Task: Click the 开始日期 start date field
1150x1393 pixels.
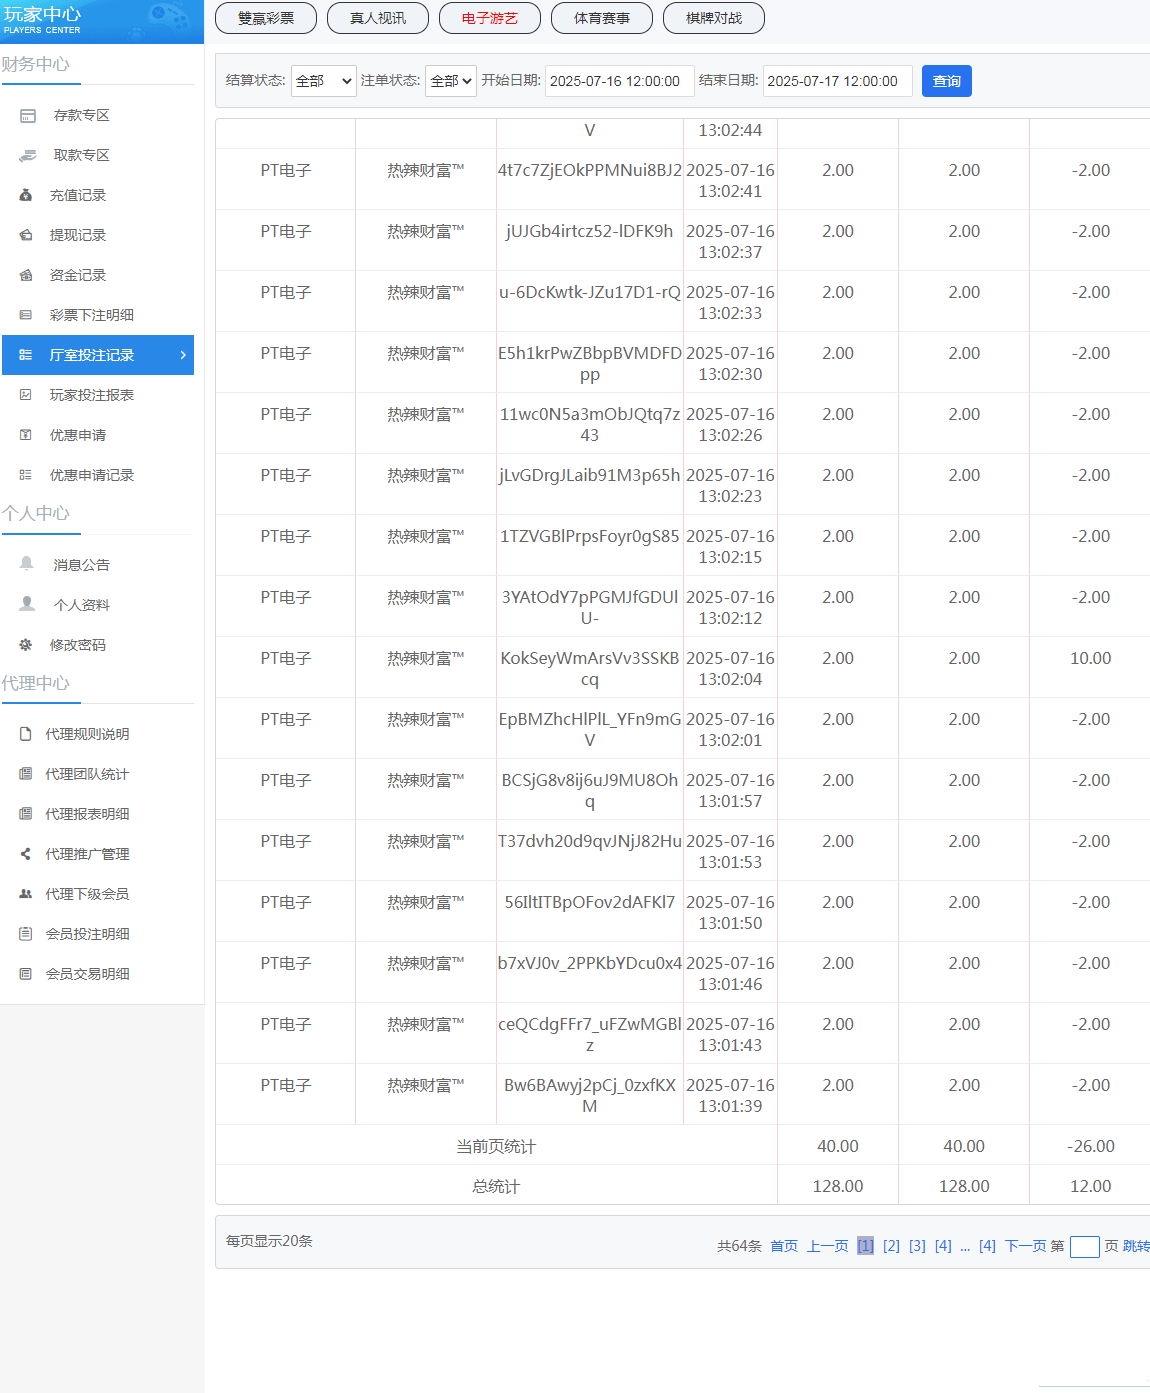Action: click(619, 81)
